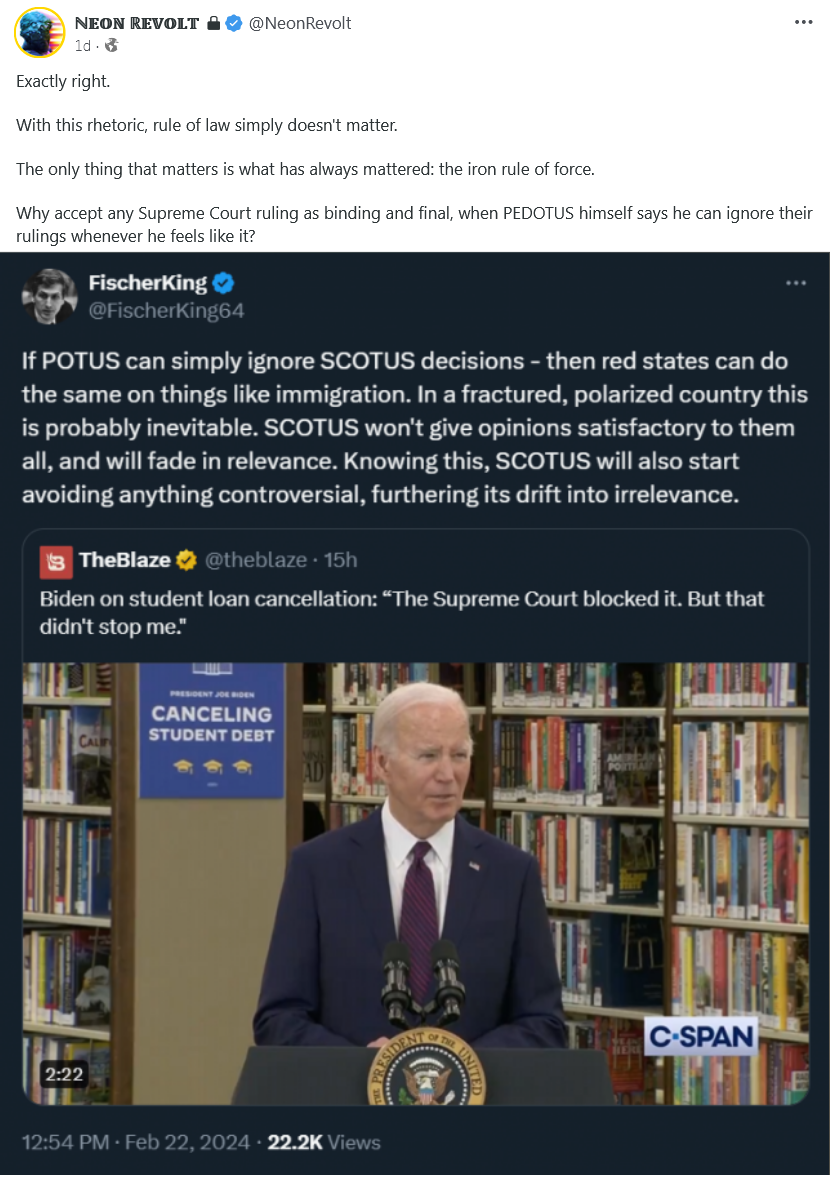The width and height of the screenshot is (834, 1181).
Task: Open Neon Revolt profile avatar
Action: point(39,32)
